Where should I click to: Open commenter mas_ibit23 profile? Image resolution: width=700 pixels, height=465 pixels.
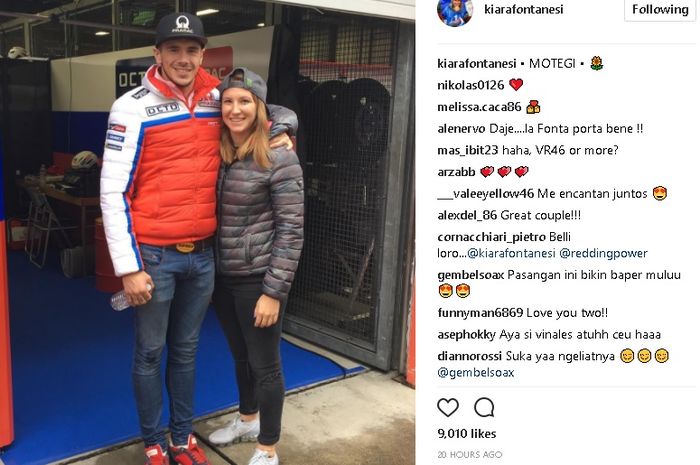467,150
